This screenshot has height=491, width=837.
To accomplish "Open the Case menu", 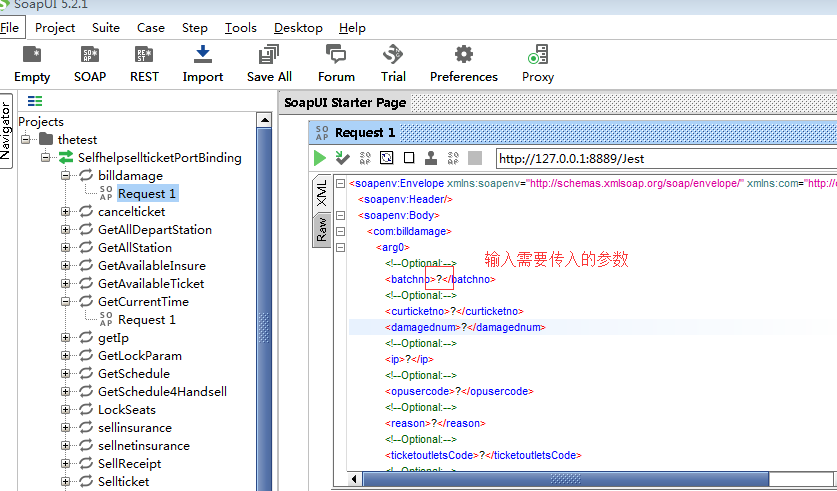I will point(151,28).
